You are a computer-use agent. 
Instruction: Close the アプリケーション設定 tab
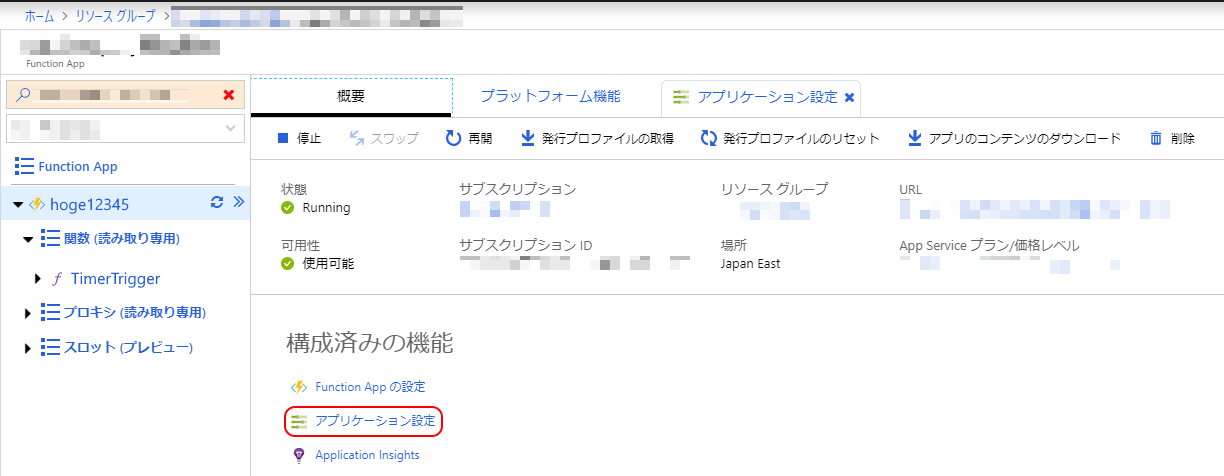(849, 97)
